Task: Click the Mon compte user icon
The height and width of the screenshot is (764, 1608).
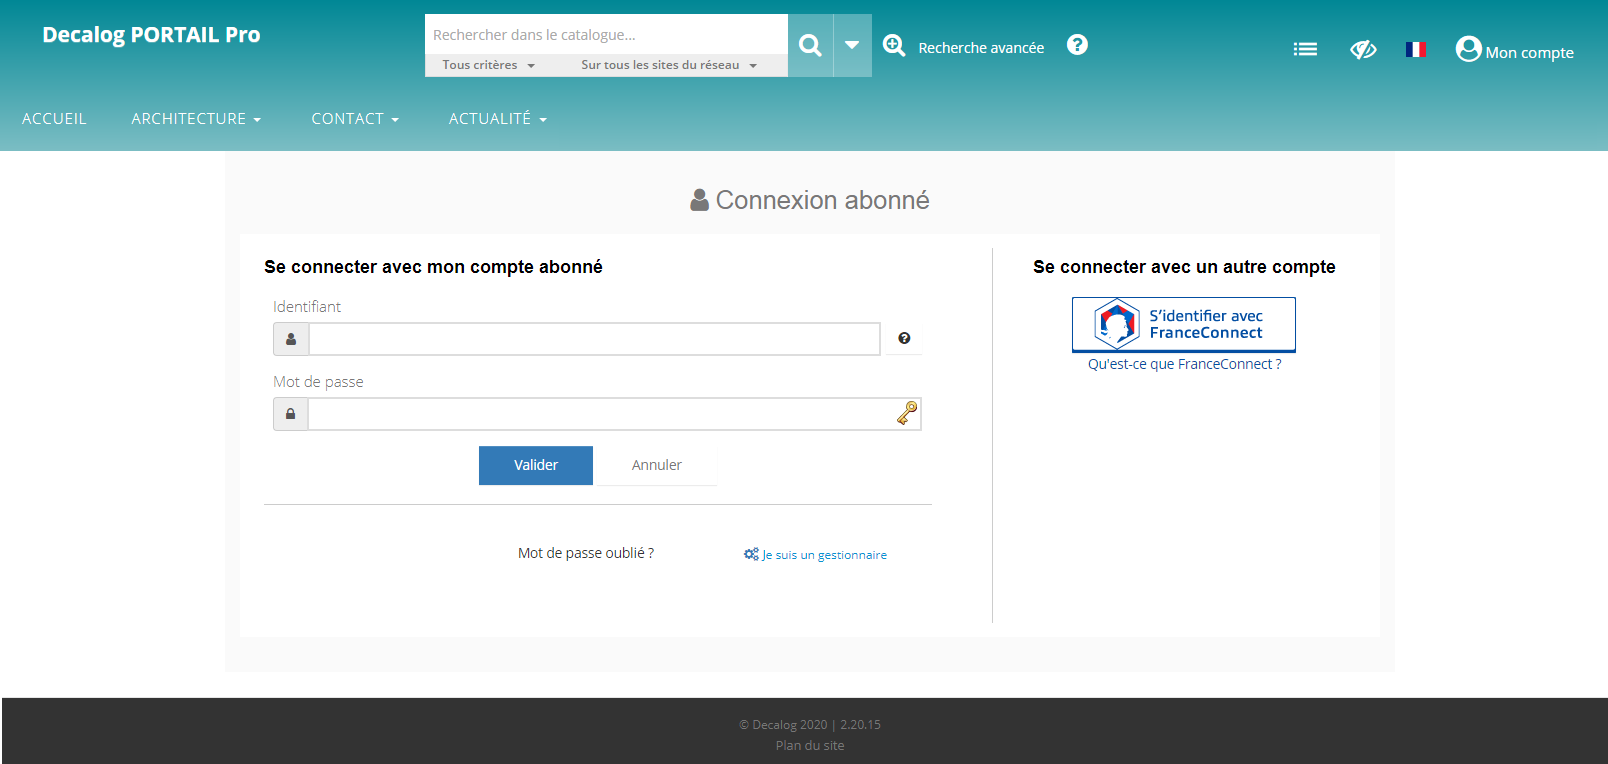Action: pos(1468,49)
